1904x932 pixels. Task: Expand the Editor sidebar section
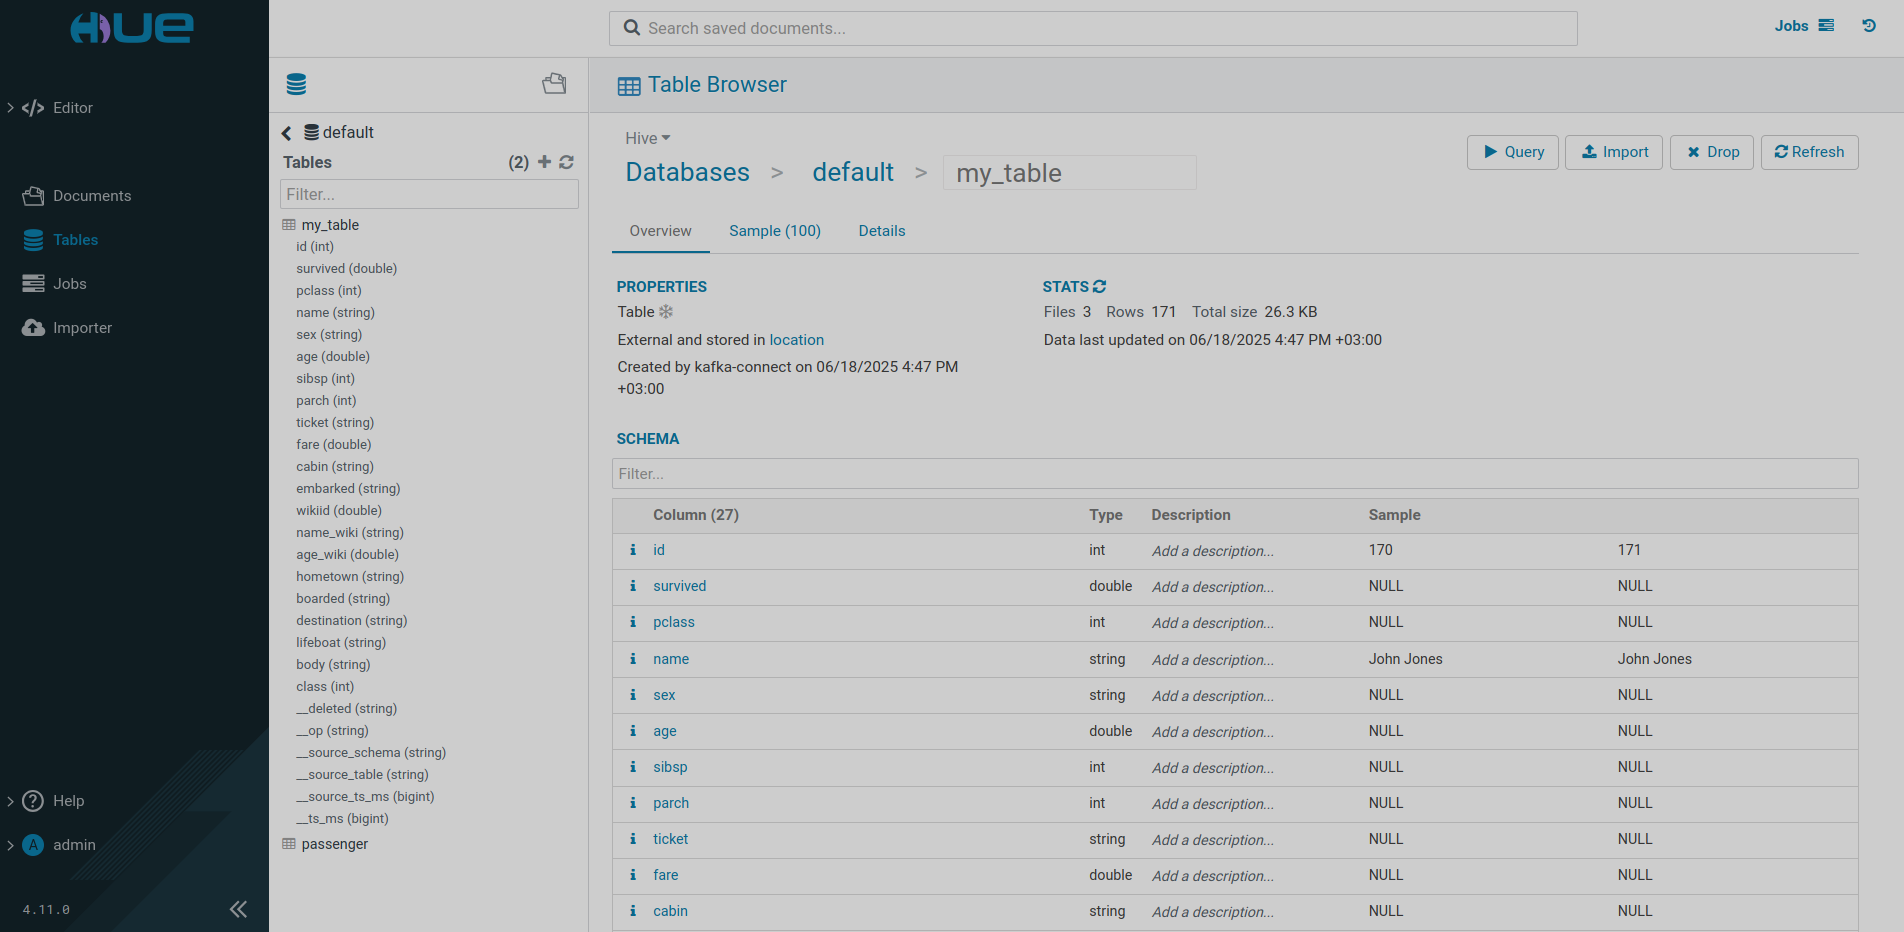click(x=10, y=108)
